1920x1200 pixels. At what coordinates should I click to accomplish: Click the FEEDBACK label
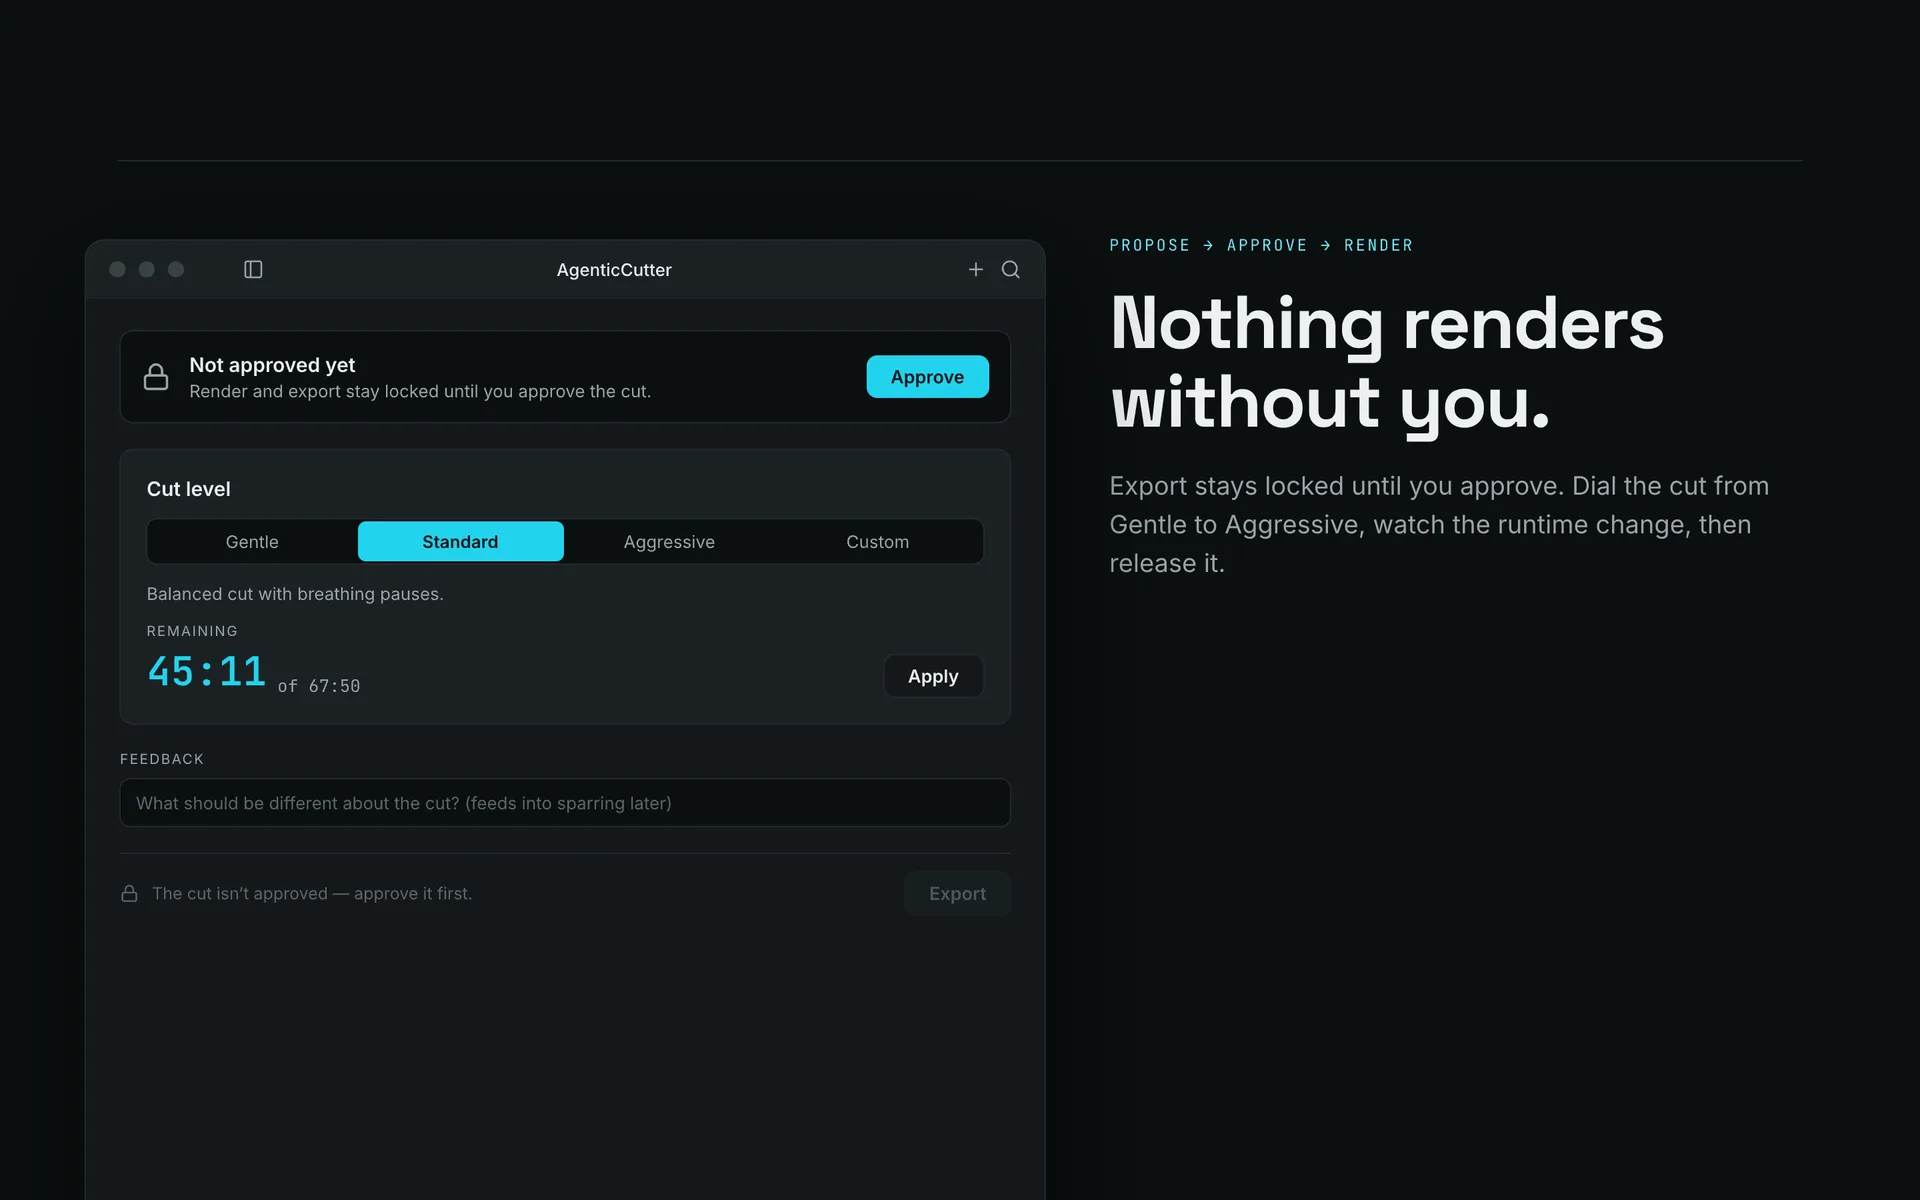(162, 759)
